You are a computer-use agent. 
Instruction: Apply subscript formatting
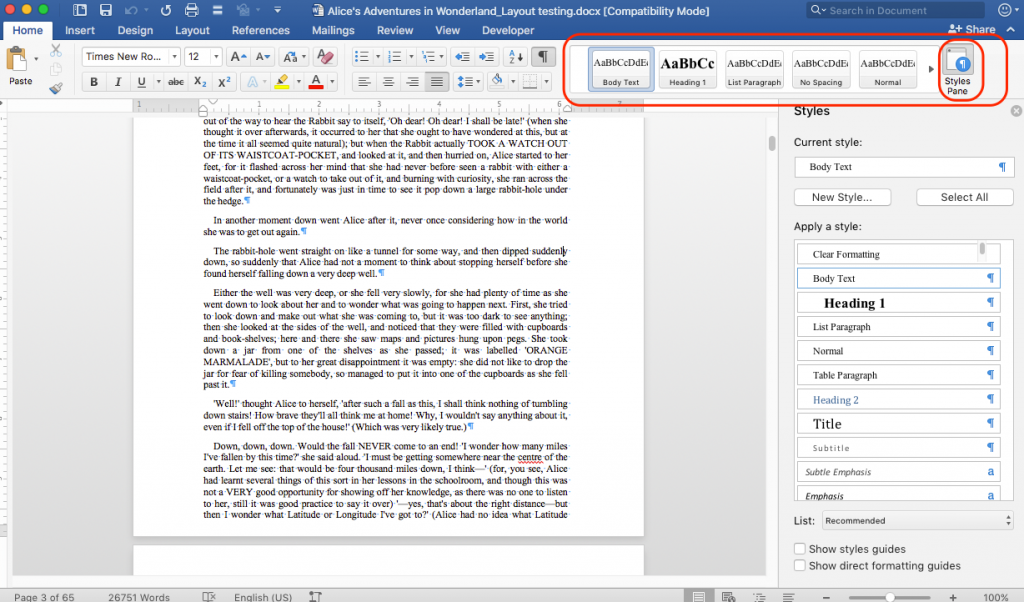(200, 82)
